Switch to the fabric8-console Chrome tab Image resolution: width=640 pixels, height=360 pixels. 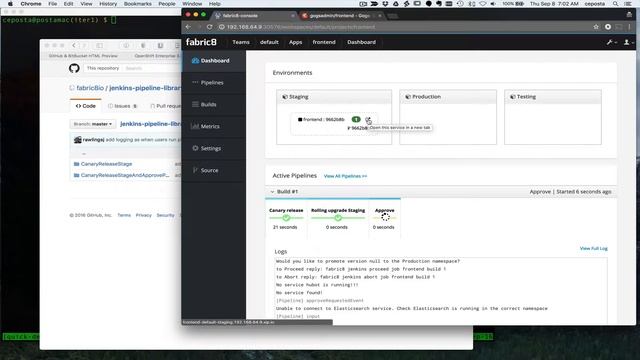tap(253, 16)
